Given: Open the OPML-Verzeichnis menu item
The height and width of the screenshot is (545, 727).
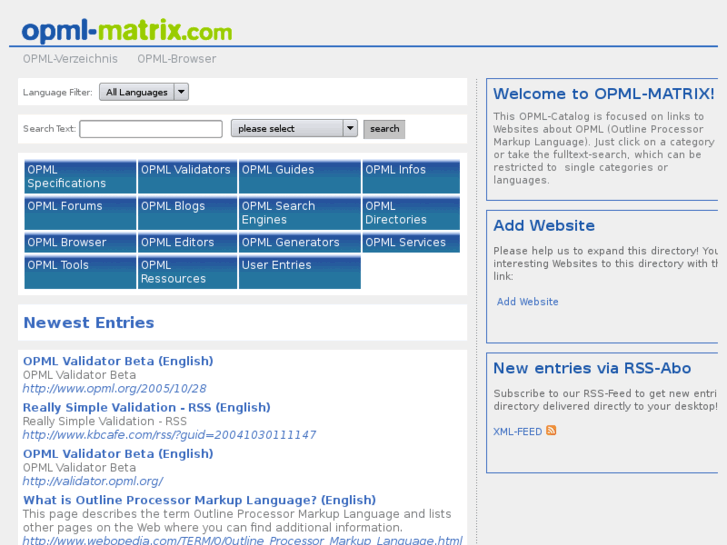Looking at the screenshot, I should coord(70,59).
